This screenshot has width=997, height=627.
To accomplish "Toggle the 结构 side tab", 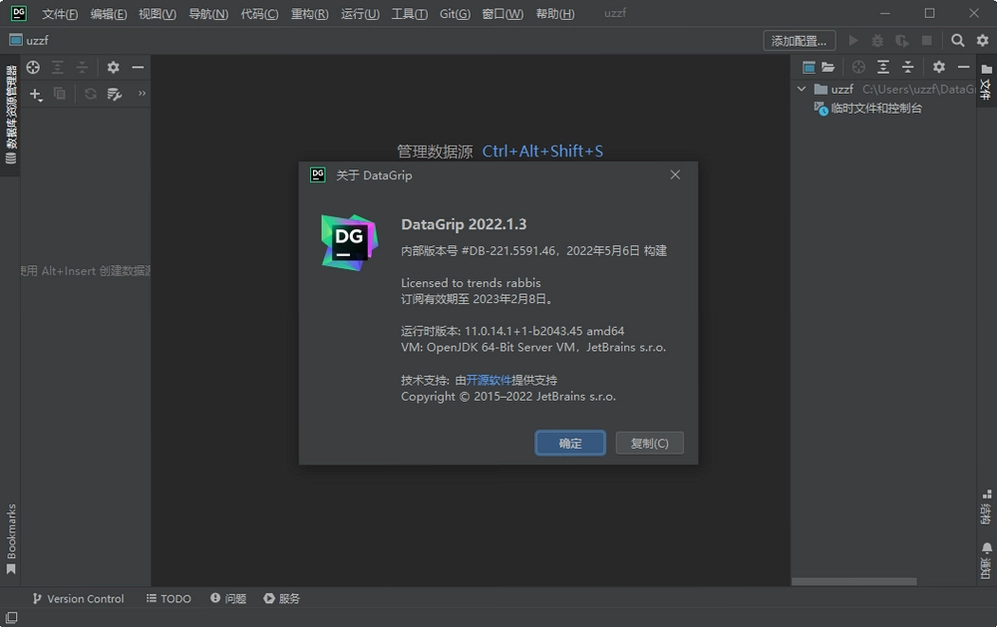I will (x=986, y=507).
